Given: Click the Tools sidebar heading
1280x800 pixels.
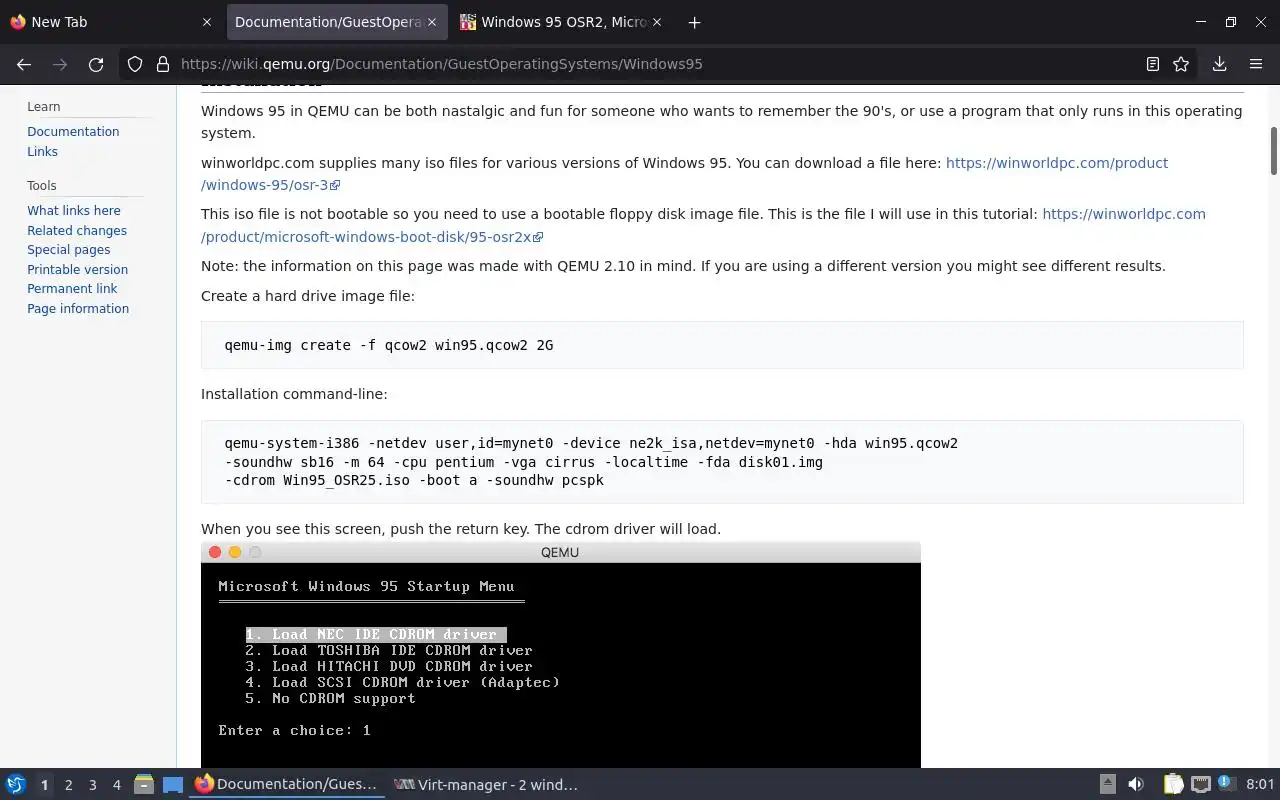Looking at the screenshot, I should click(42, 186).
